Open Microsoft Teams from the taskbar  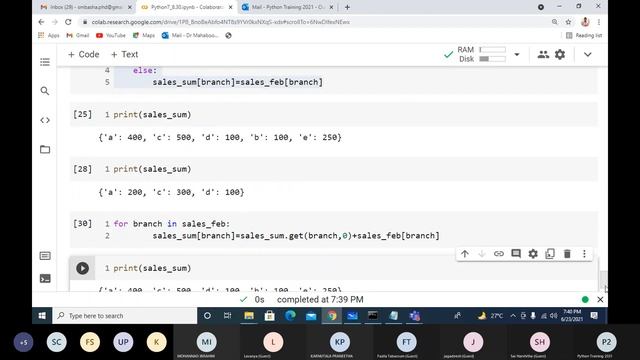coord(415,316)
